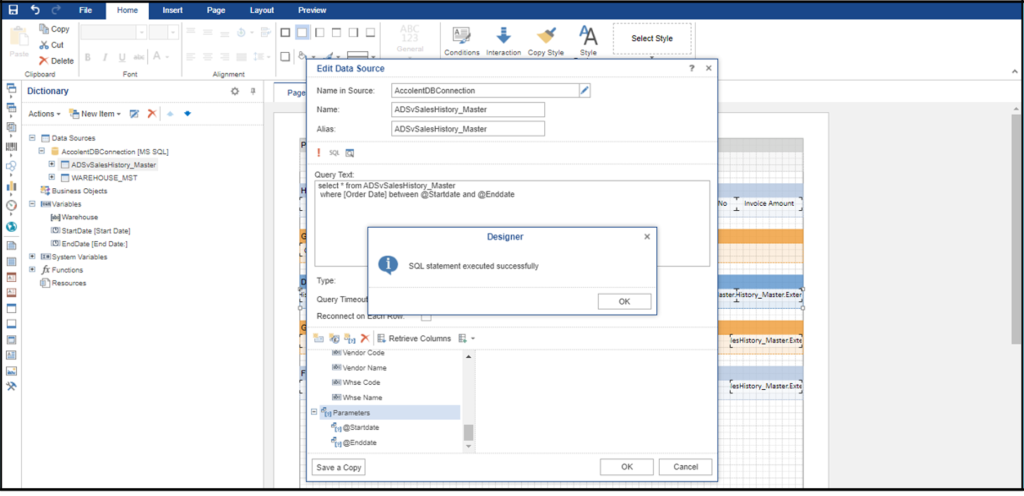Expand the WAREHOUSE_MST node
The image size is (1024, 496).
tap(52, 177)
